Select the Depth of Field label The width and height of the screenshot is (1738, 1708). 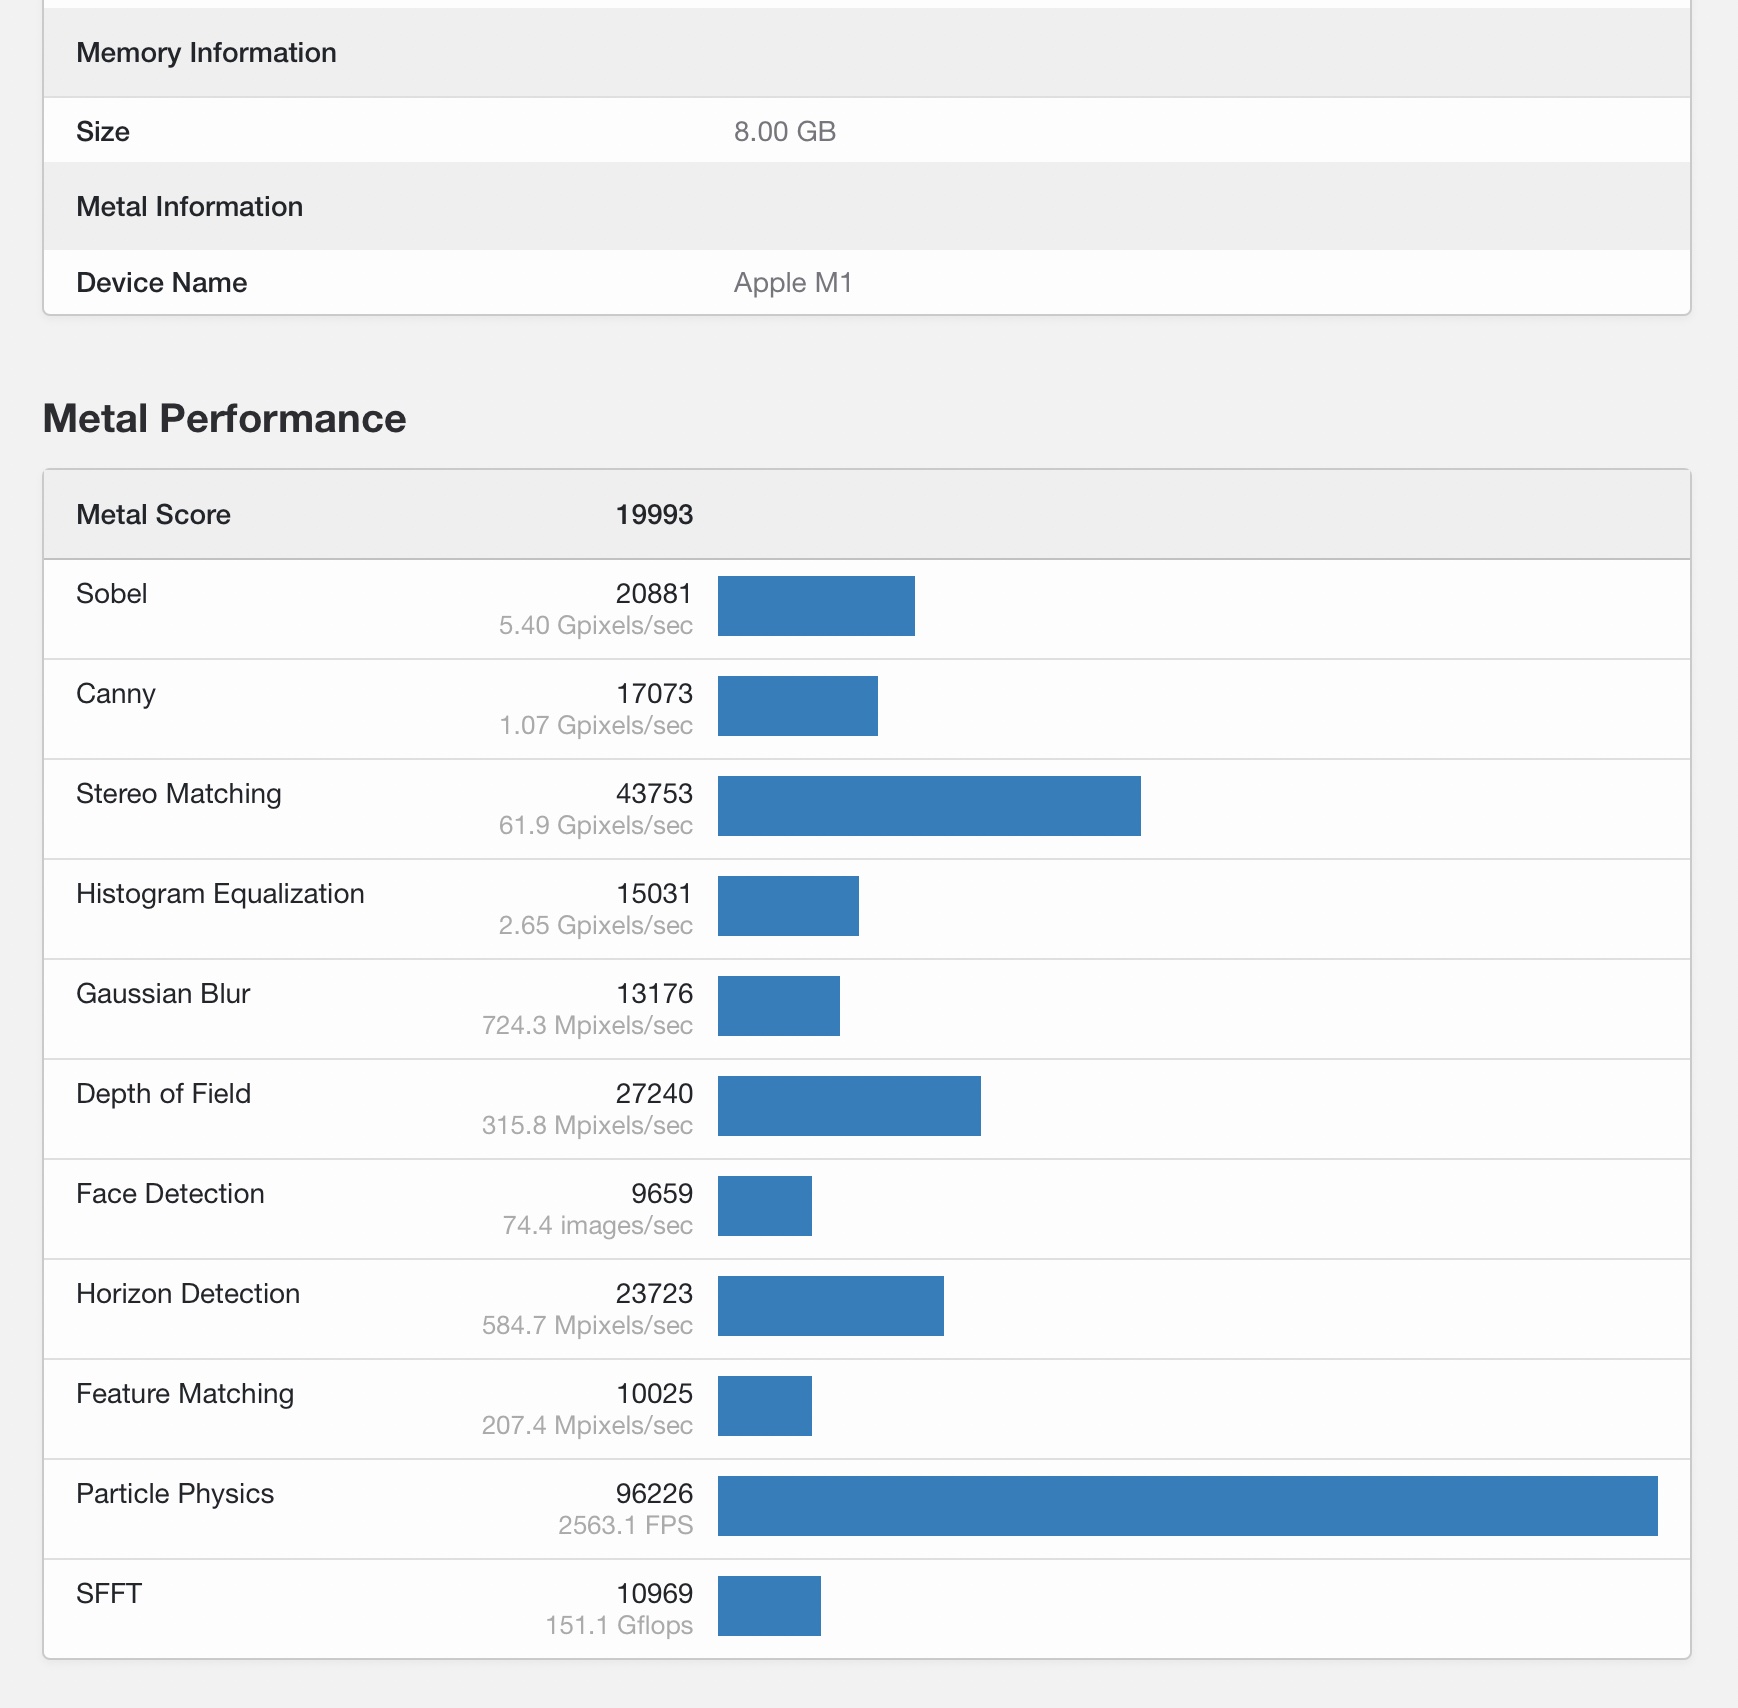tap(164, 1094)
